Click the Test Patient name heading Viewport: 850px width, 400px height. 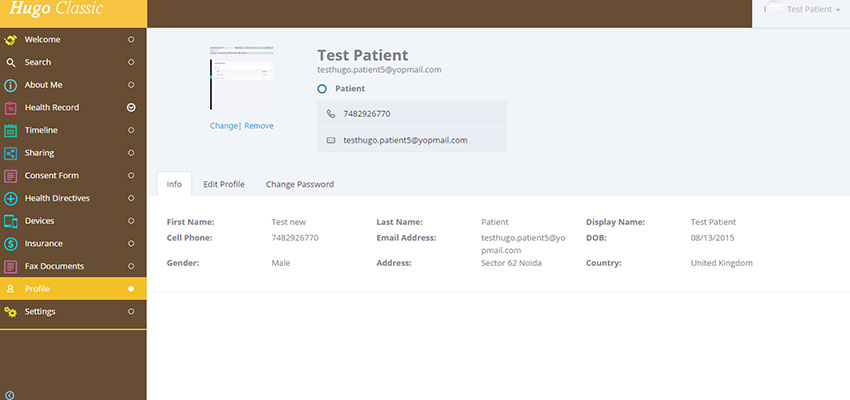click(363, 55)
